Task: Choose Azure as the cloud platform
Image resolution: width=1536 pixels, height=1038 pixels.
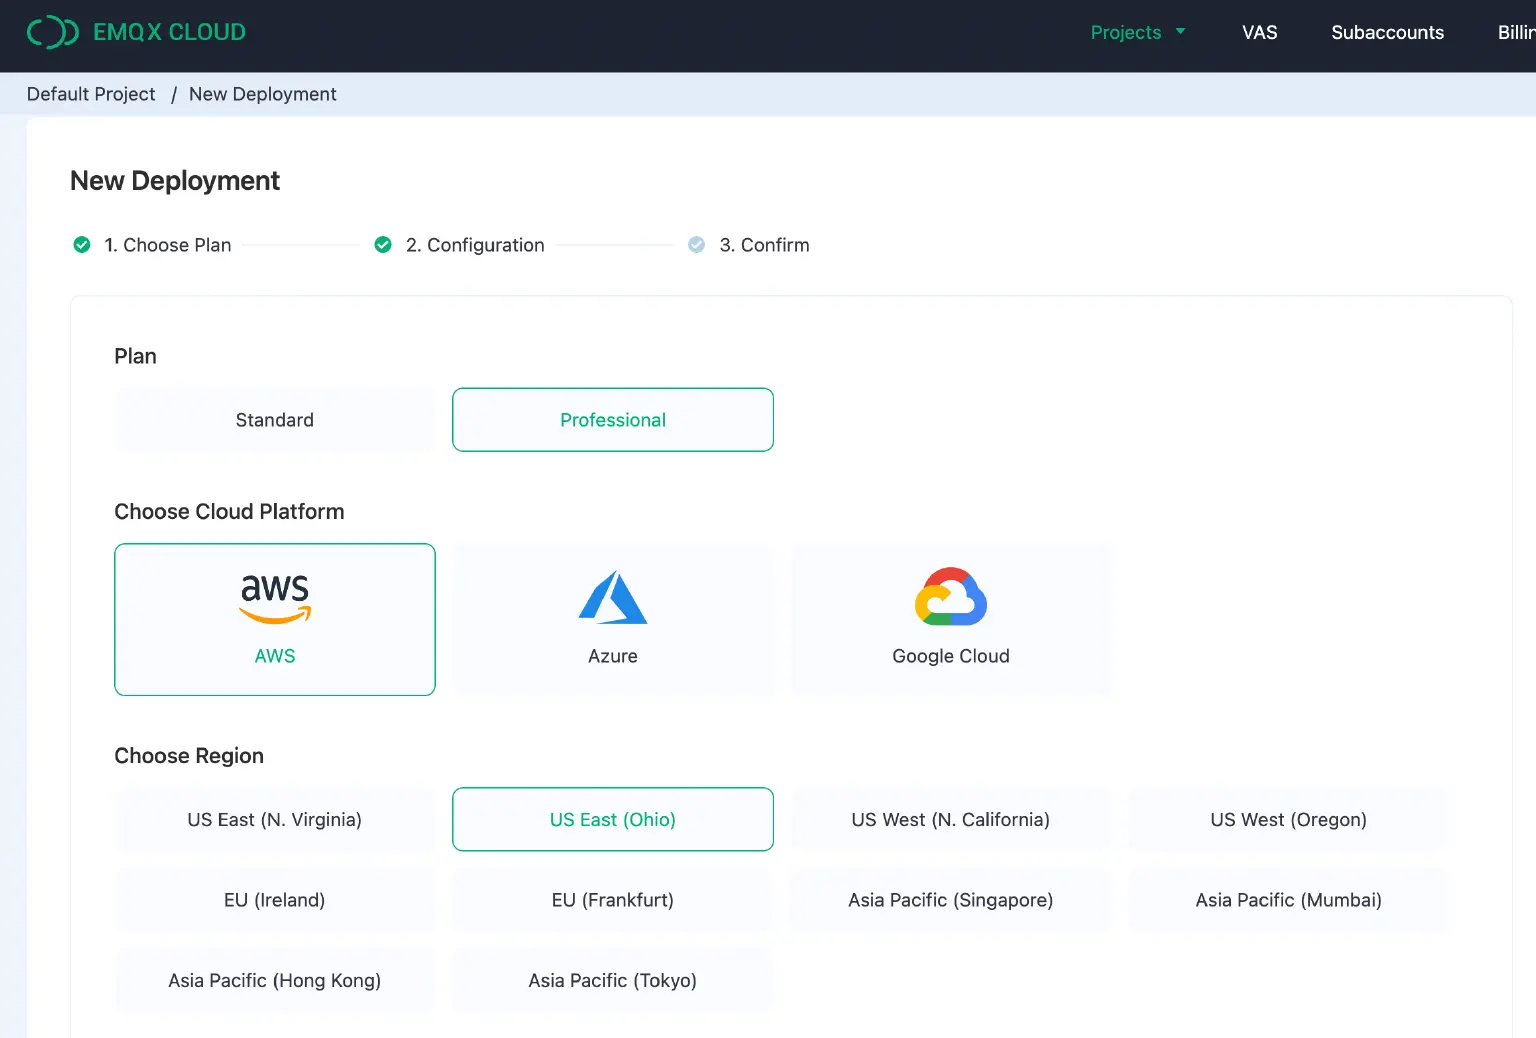Action: coord(612,619)
